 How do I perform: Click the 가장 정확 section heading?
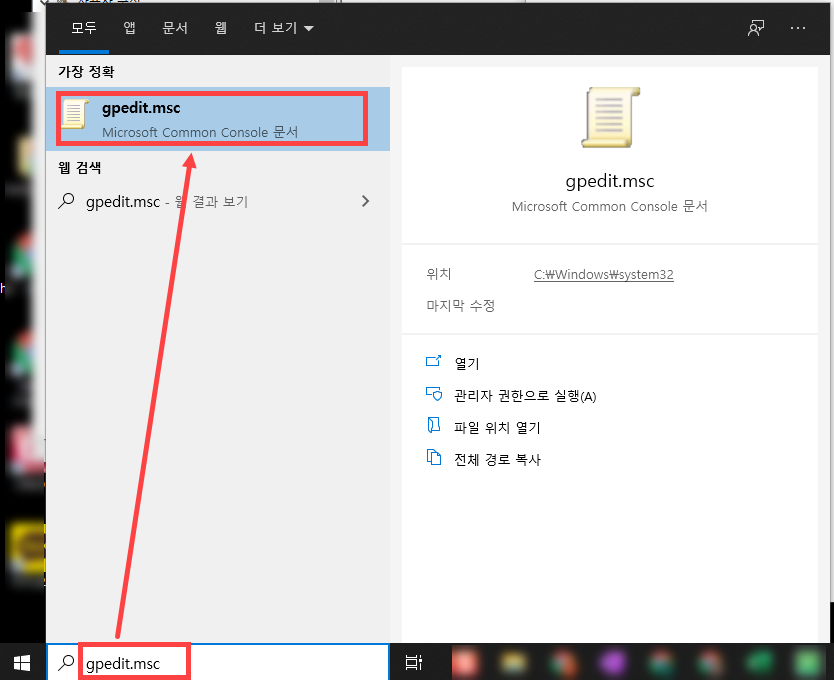point(86,71)
